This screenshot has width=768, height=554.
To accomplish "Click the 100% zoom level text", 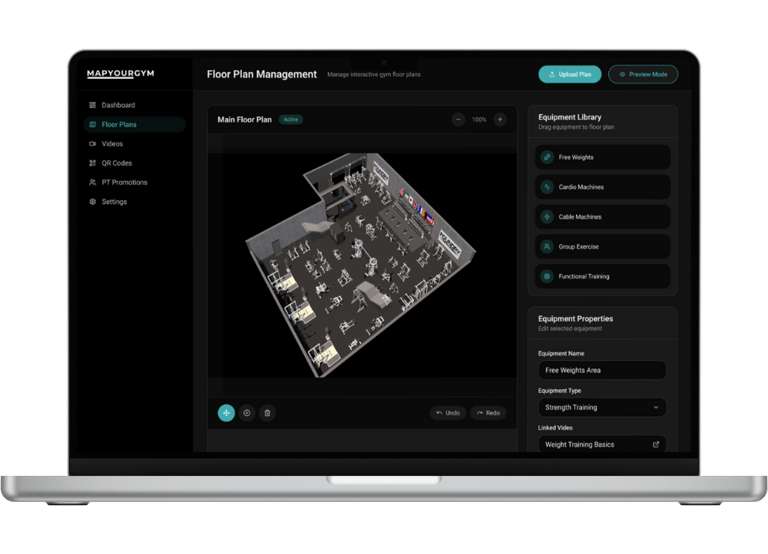I will (479, 120).
